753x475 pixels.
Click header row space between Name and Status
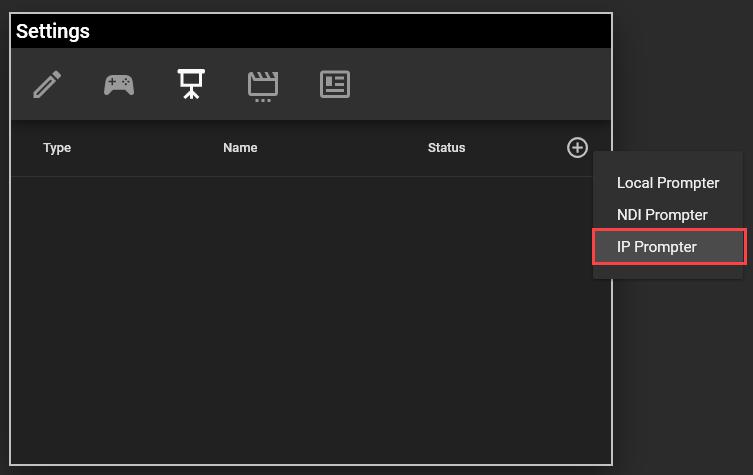[340, 148]
